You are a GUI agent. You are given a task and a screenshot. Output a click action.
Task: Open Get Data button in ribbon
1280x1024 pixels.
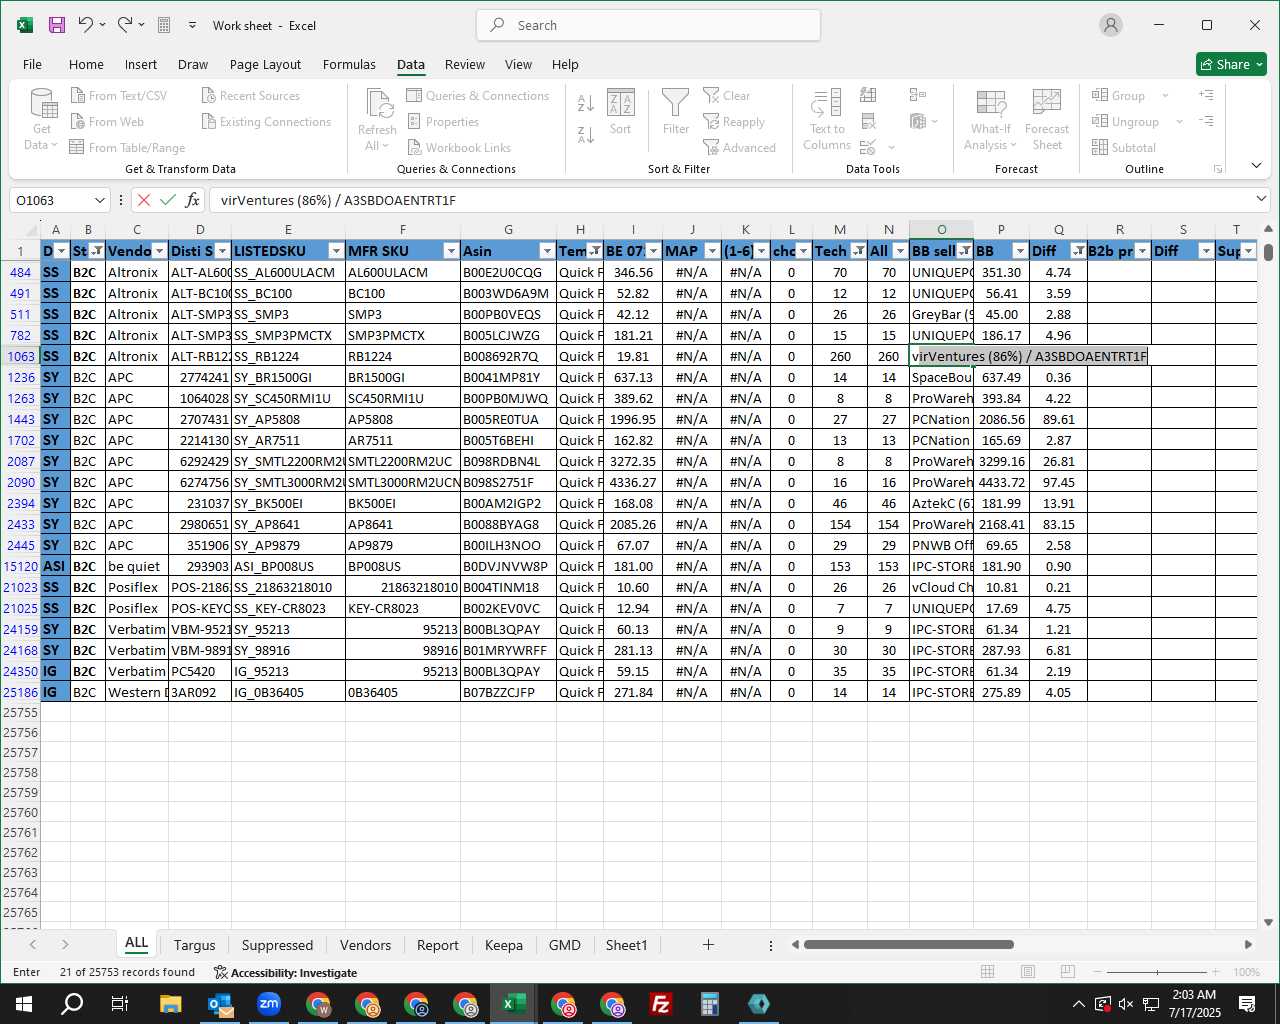pyautogui.click(x=42, y=119)
